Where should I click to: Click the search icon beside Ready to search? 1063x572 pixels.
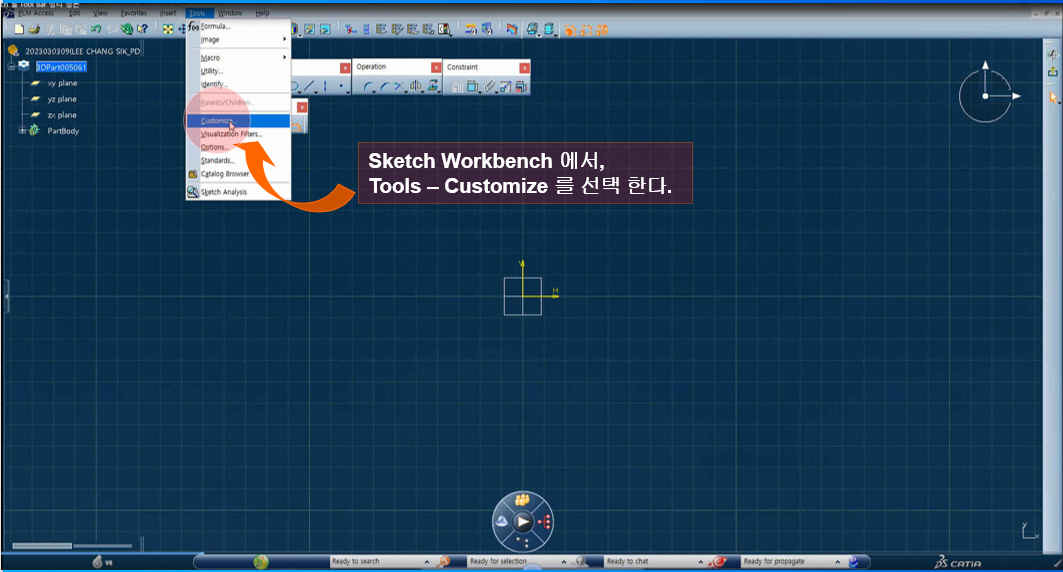pyautogui.click(x=443, y=562)
